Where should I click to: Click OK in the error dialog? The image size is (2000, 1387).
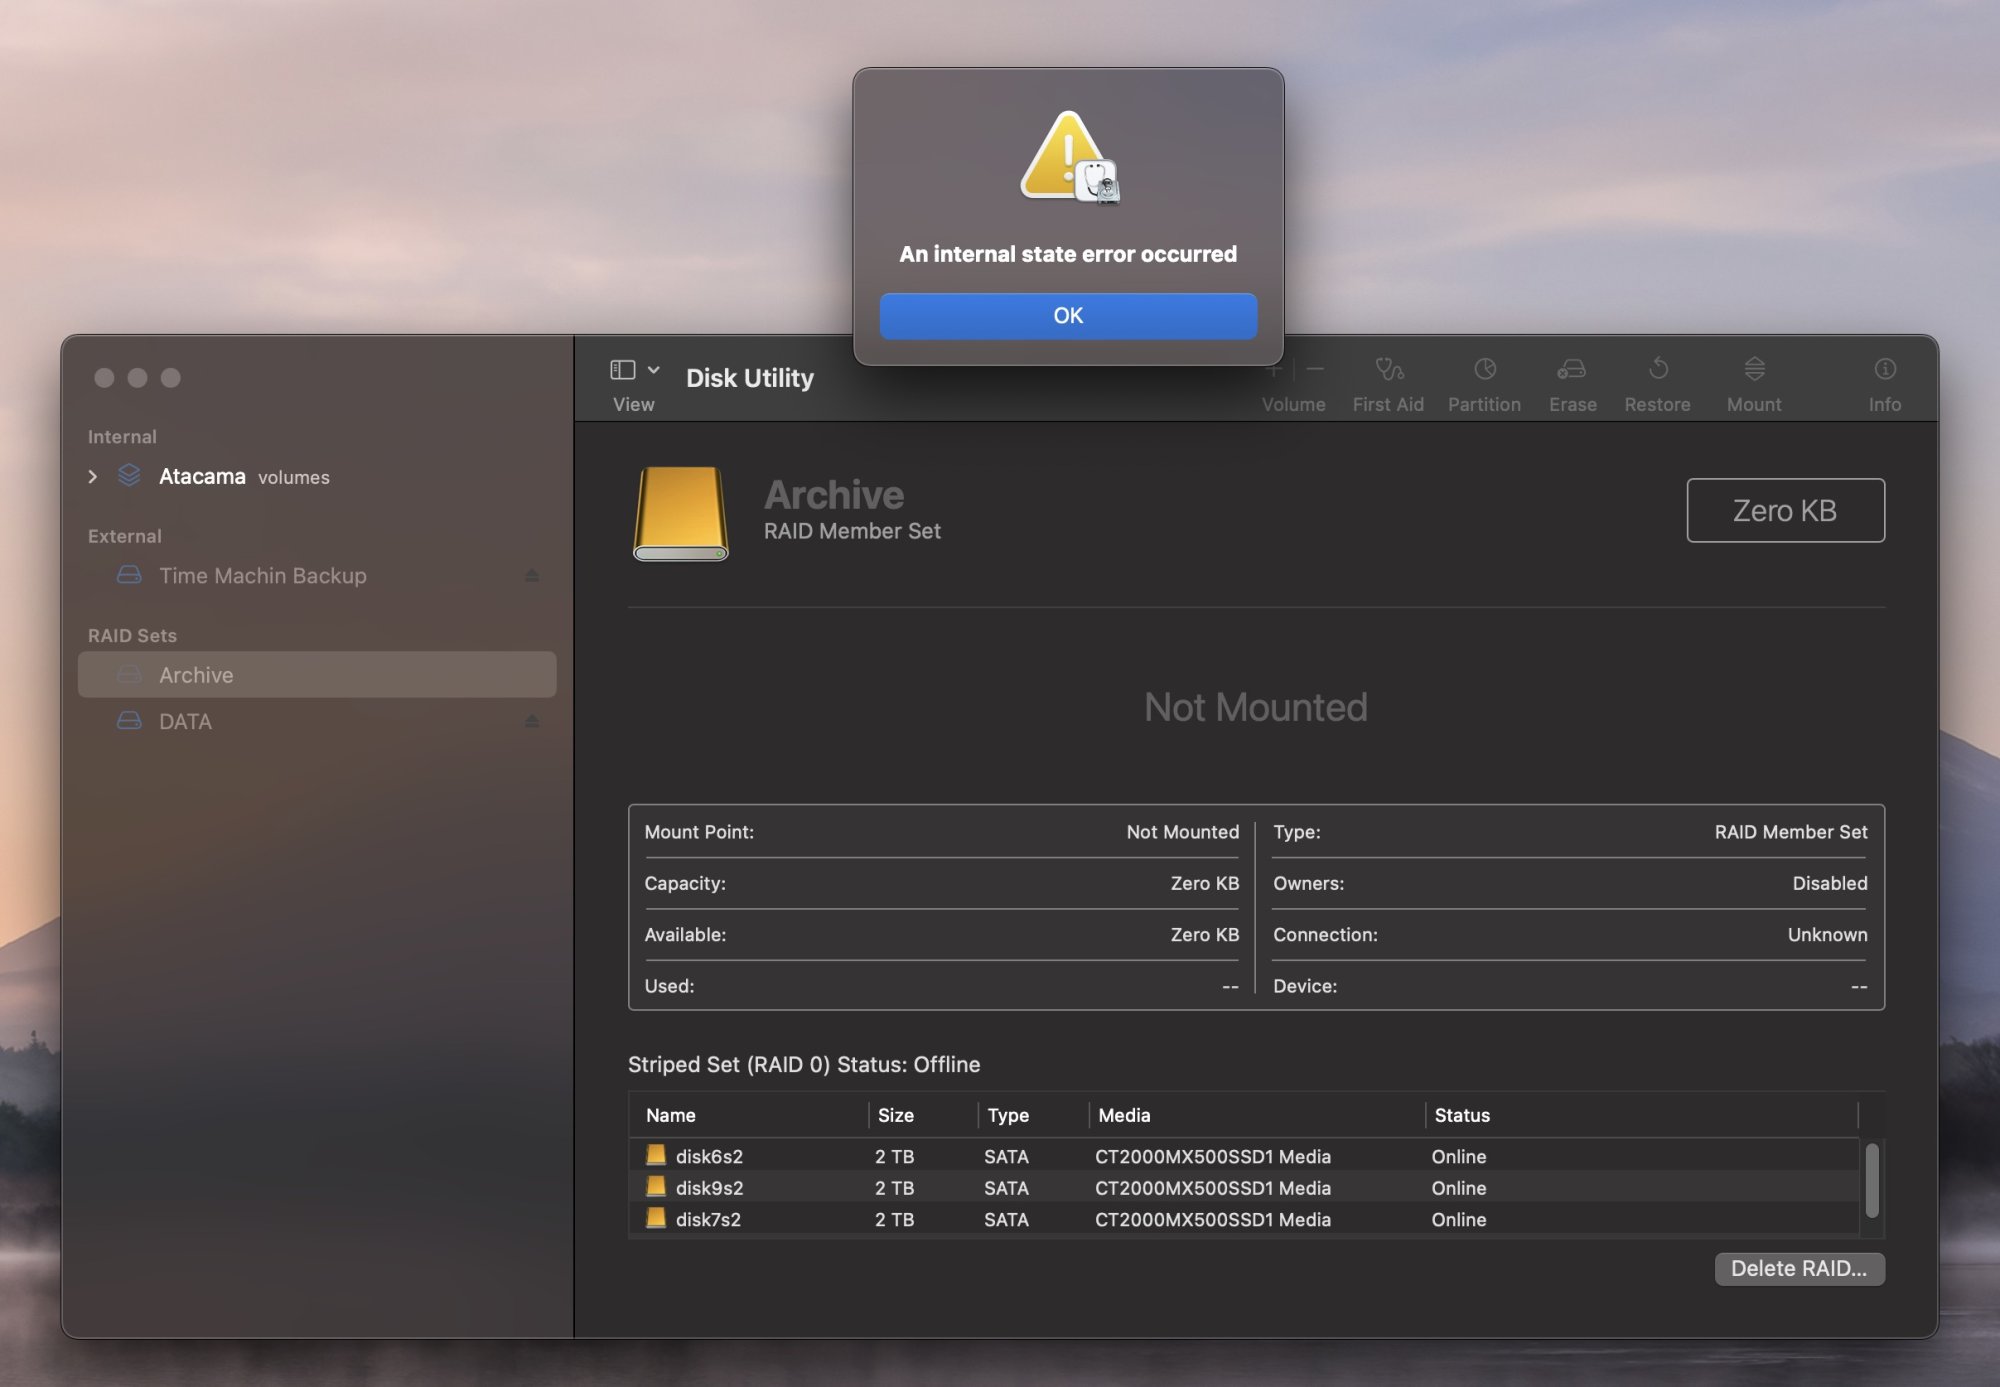click(1068, 316)
